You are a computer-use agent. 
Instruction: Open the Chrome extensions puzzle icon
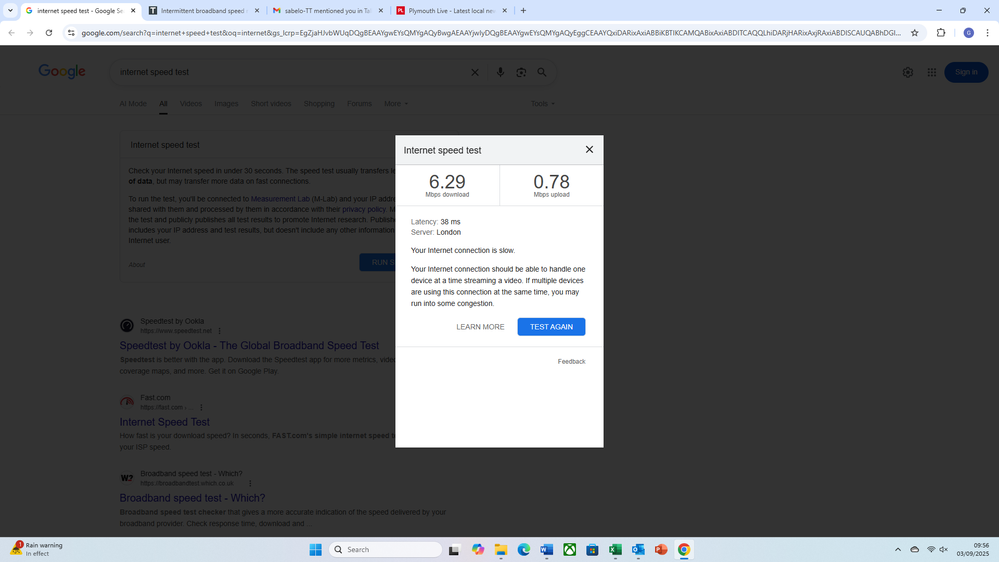pos(942,33)
